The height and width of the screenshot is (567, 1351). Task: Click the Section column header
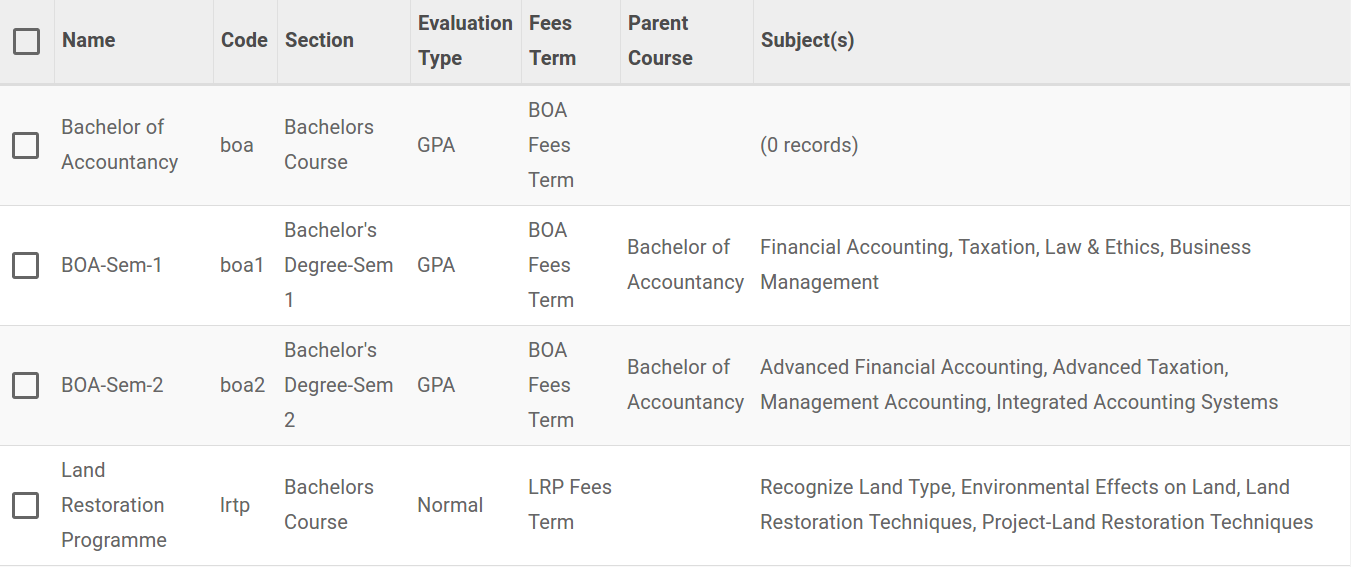[319, 40]
